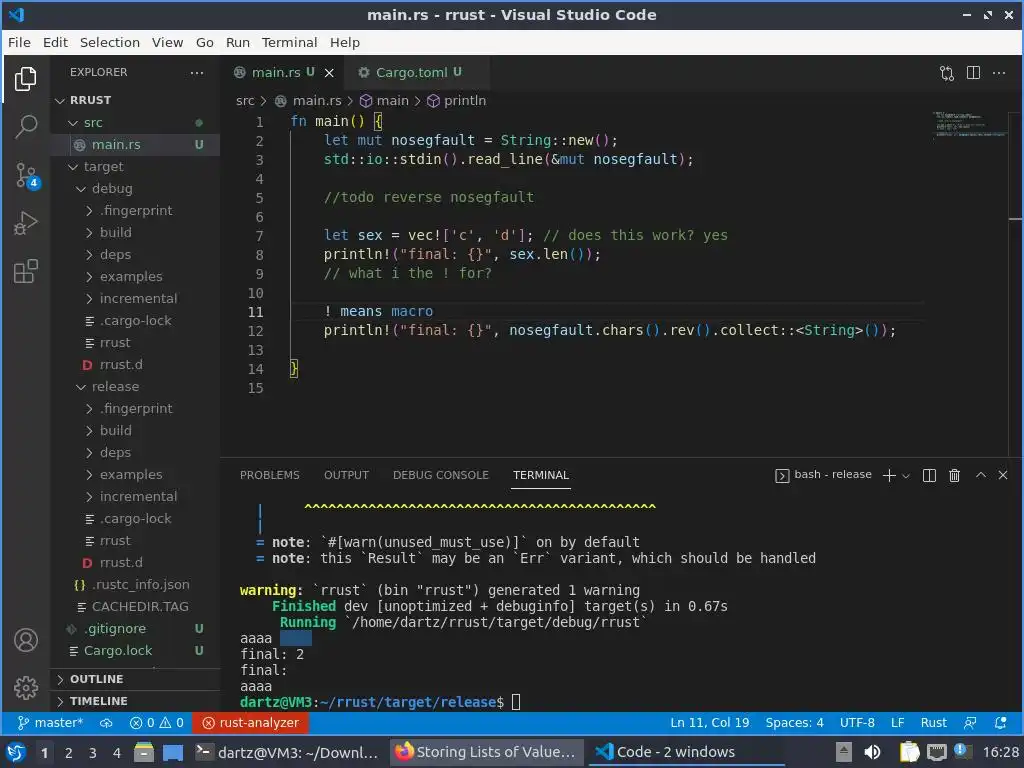Image resolution: width=1024 pixels, height=768 pixels.
Task: Add a new terminal with plus icon
Action: pos(889,475)
